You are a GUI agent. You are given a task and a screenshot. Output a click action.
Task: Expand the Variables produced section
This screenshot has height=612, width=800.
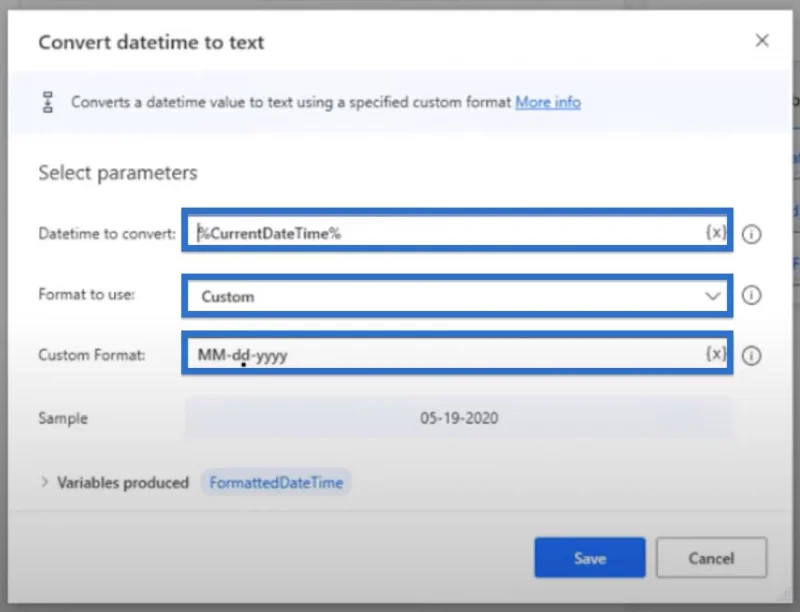coord(45,482)
